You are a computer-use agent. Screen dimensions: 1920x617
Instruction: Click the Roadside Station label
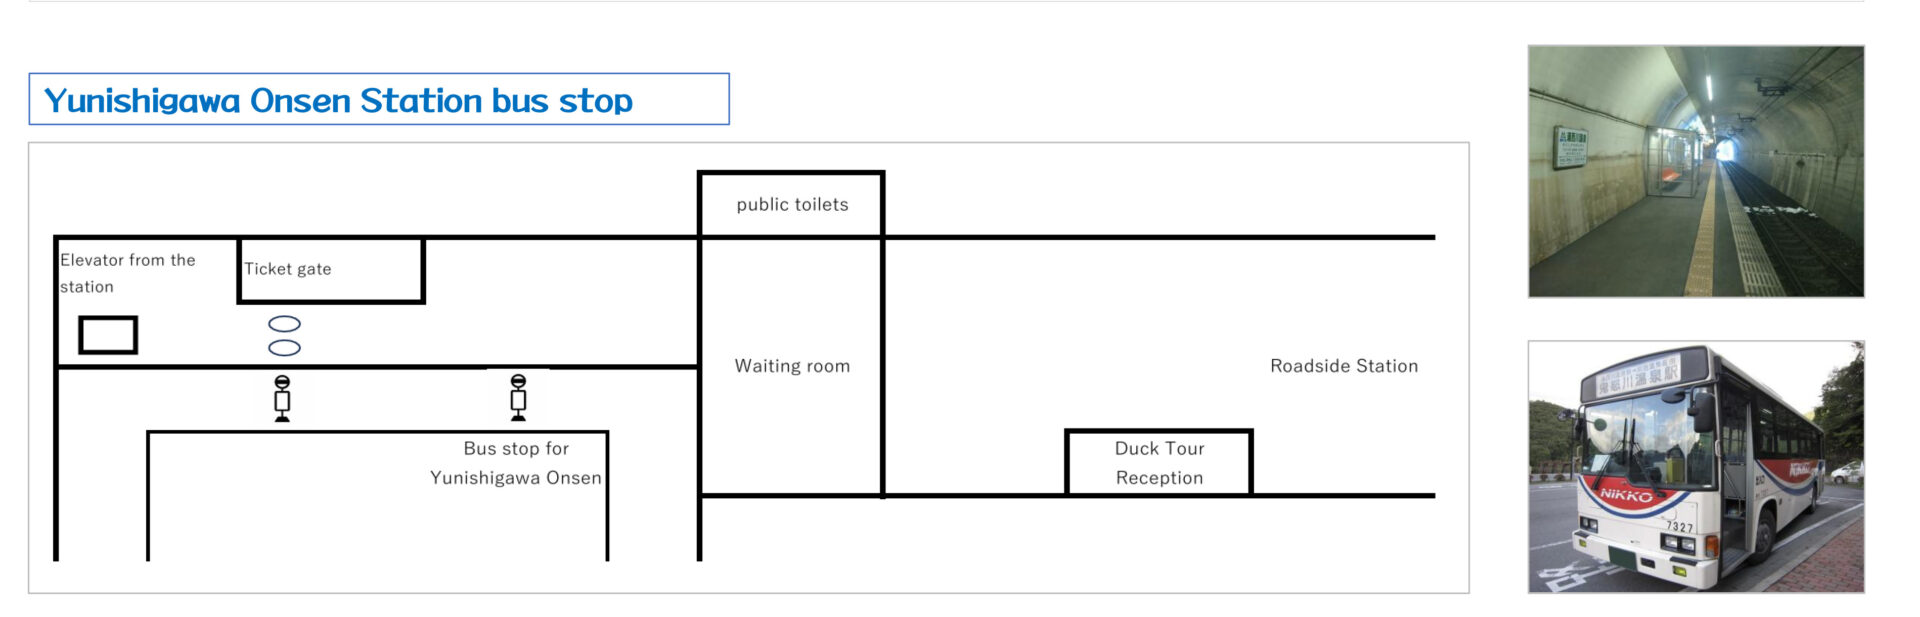1343,366
